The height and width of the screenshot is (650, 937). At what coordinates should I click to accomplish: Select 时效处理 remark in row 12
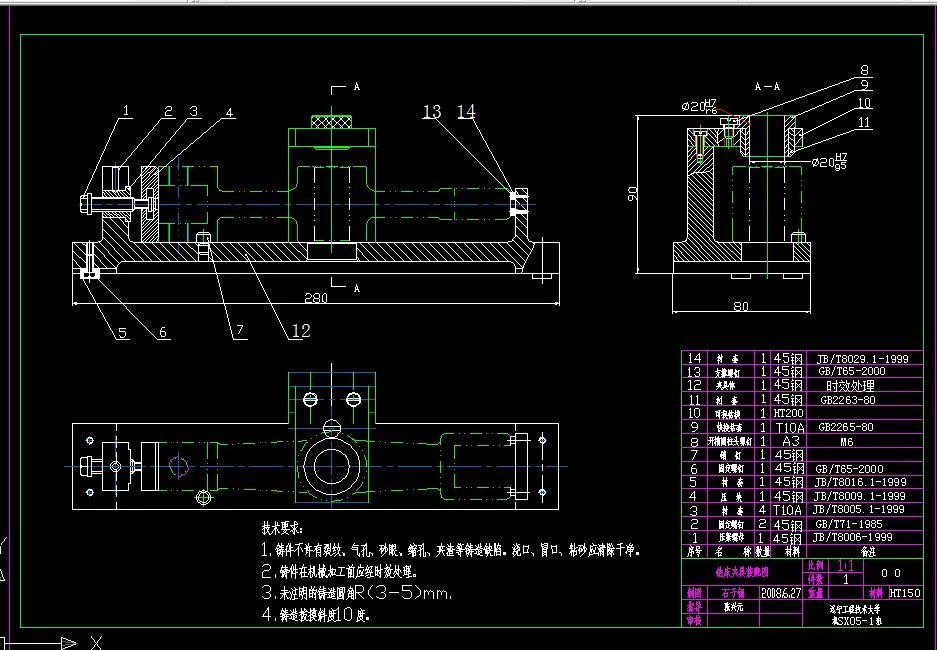(850, 386)
